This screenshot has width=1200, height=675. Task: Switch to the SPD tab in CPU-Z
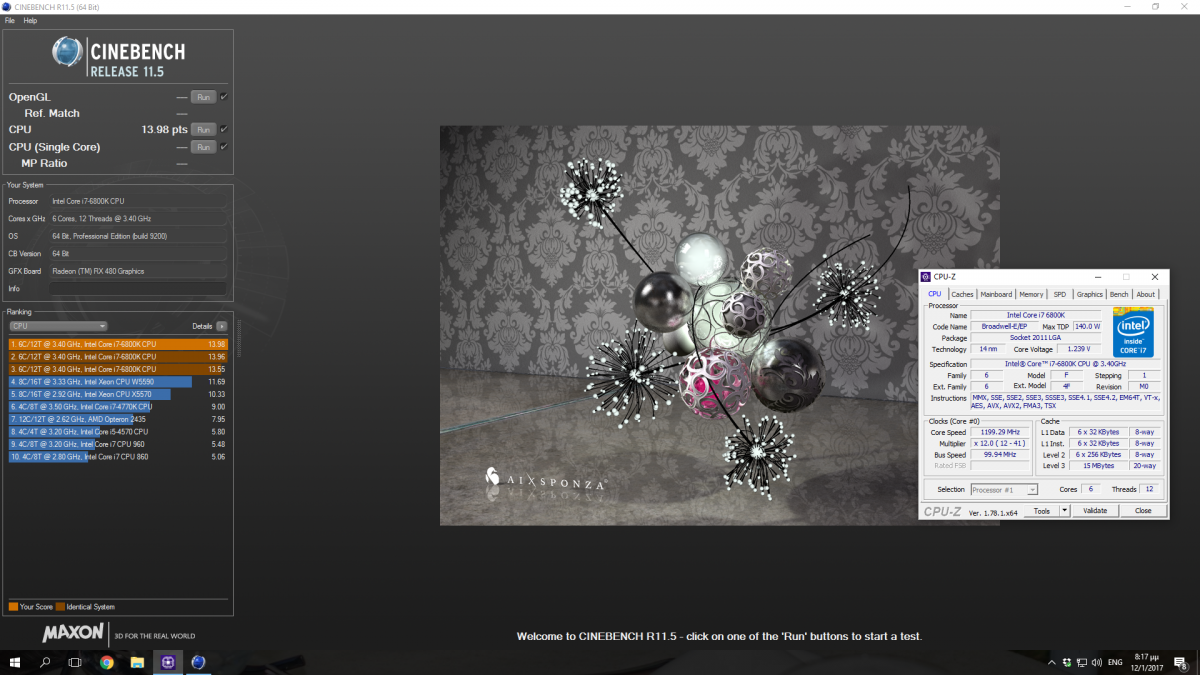(x=1060, y=294)
